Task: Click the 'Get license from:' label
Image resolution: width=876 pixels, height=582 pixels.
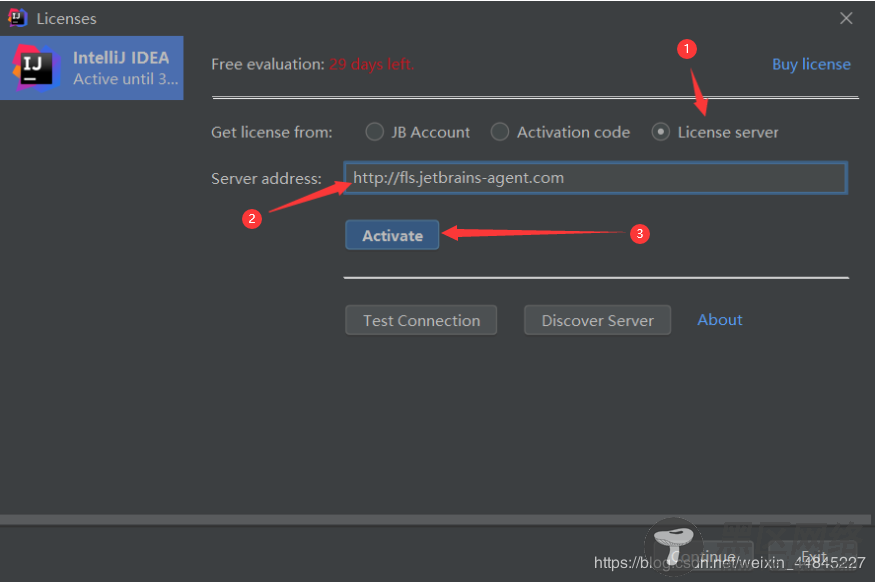Action: [x=272, y=132]
